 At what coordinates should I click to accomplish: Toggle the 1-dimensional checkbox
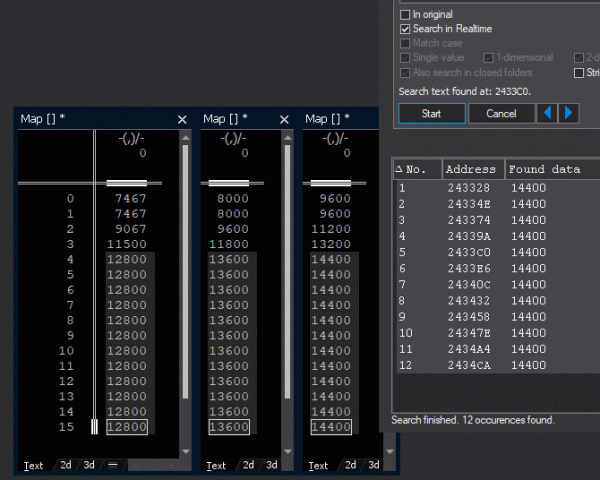(488, 58)
